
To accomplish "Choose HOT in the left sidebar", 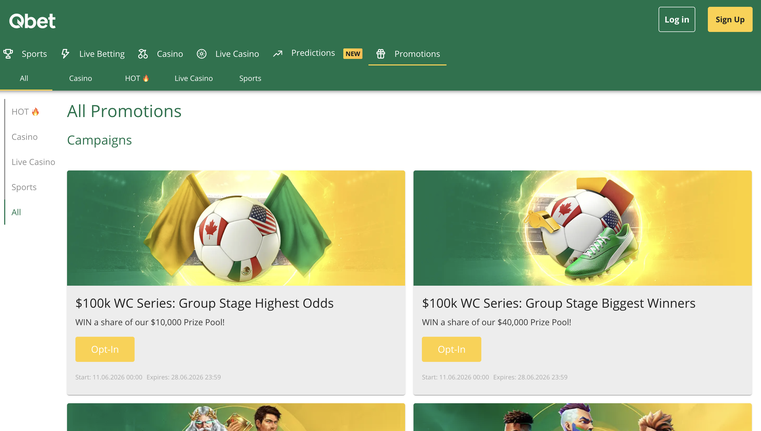I will click(25, 112).
